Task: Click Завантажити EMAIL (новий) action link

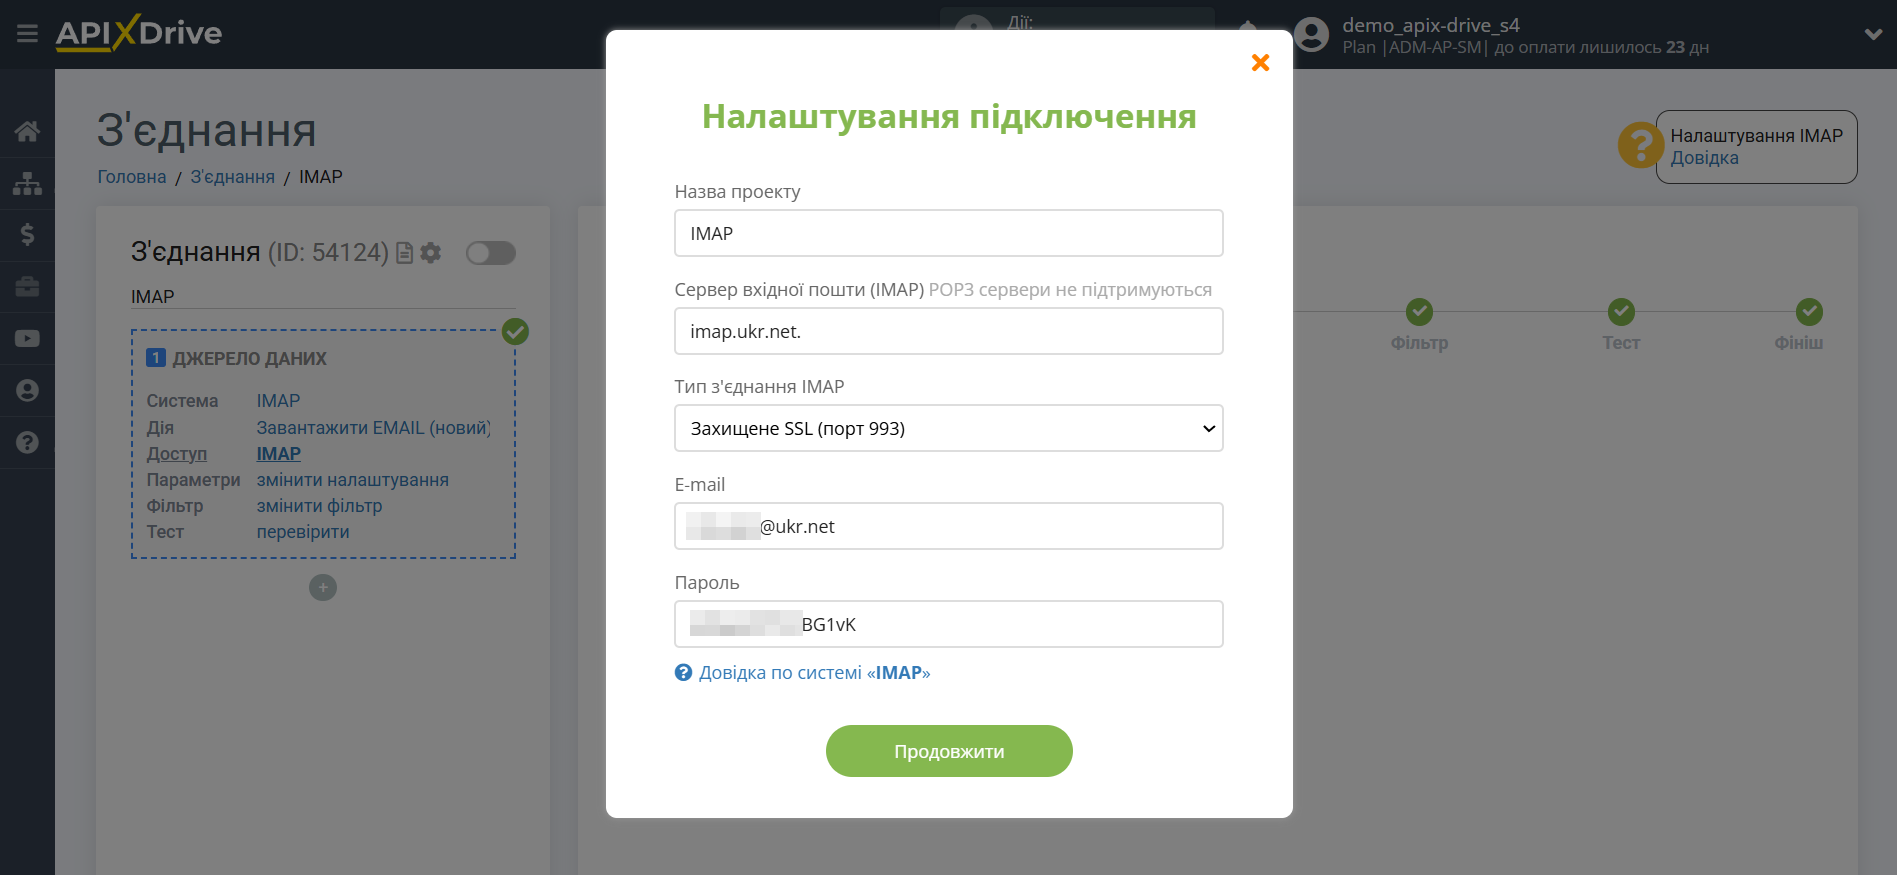Action: 374,428
